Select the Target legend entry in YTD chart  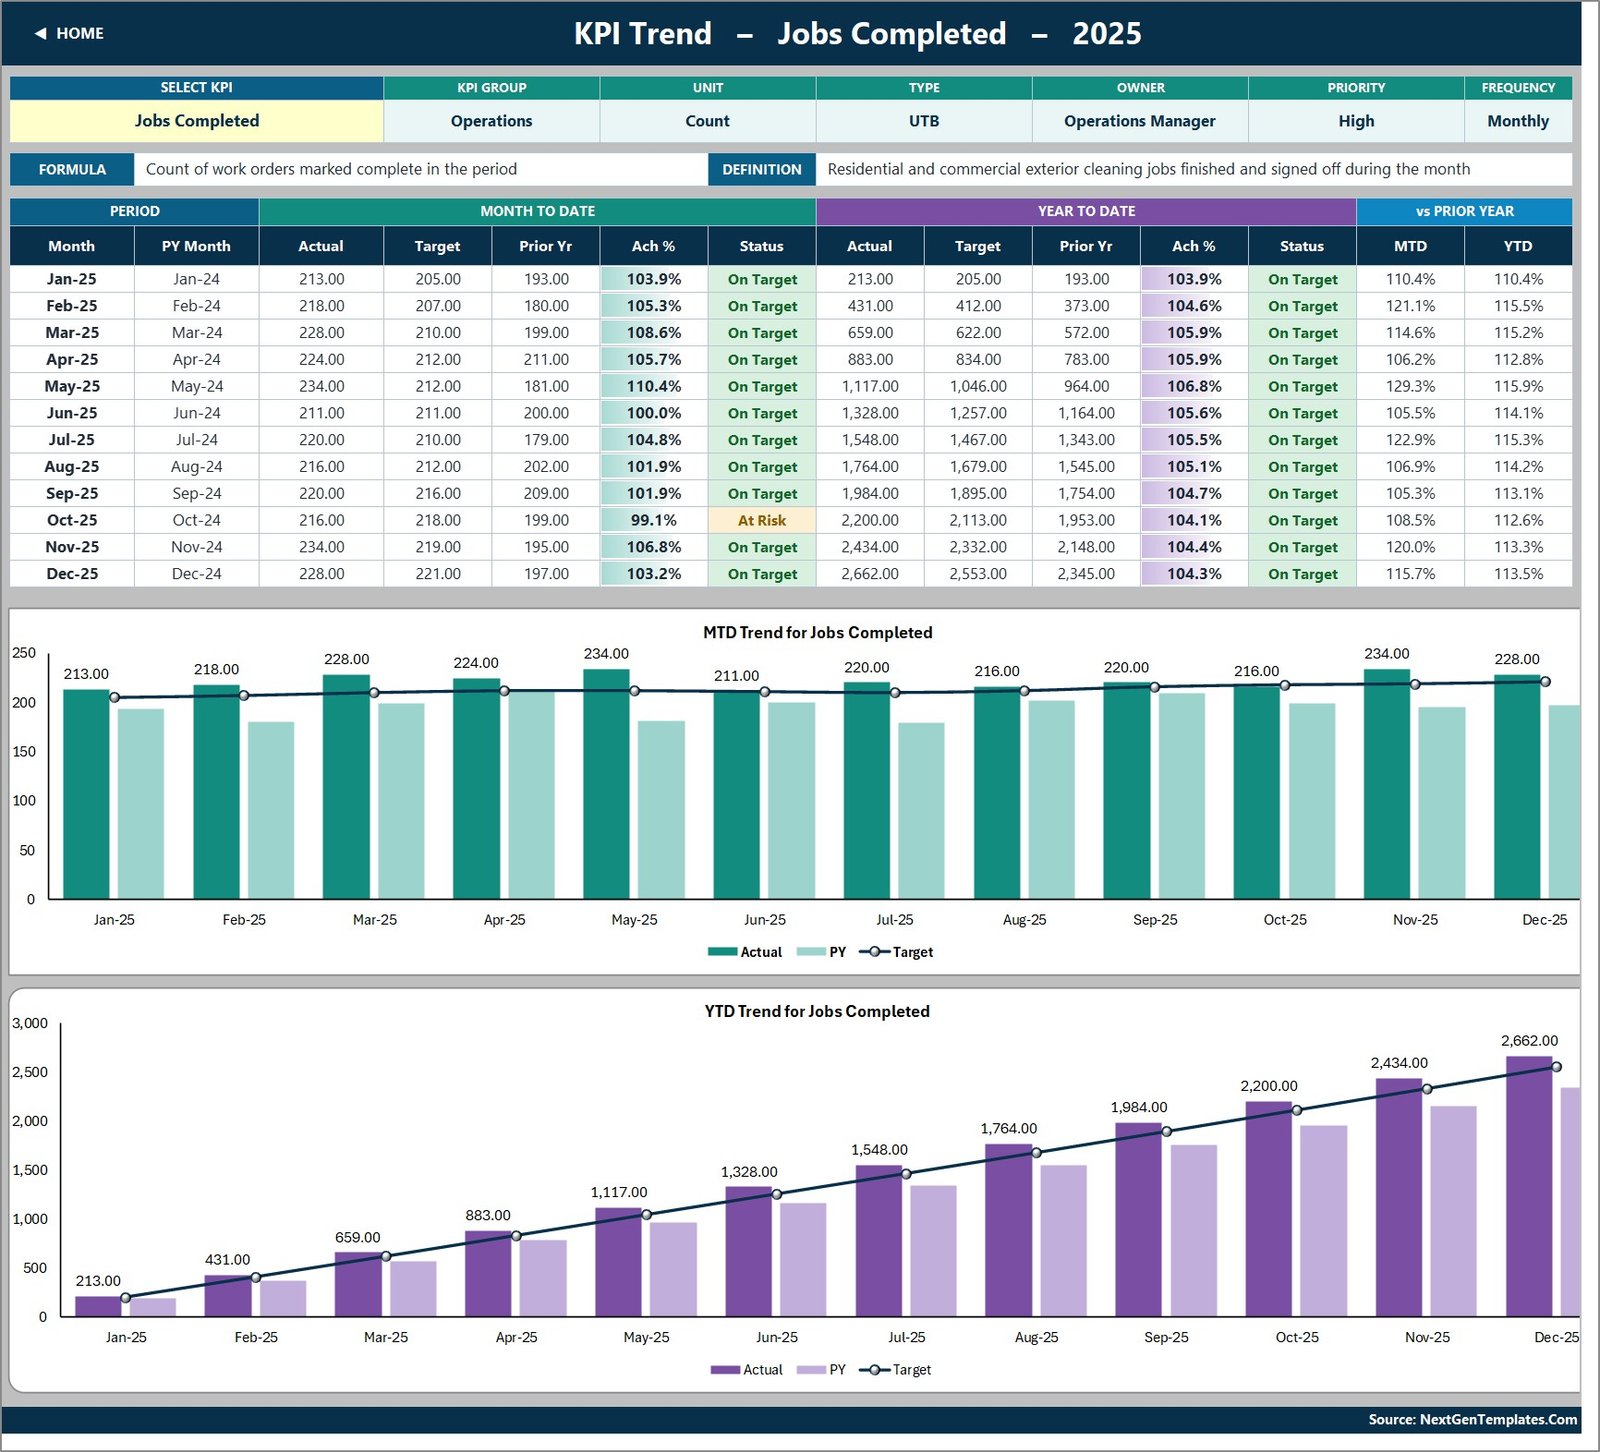(x=895, y=1370)
